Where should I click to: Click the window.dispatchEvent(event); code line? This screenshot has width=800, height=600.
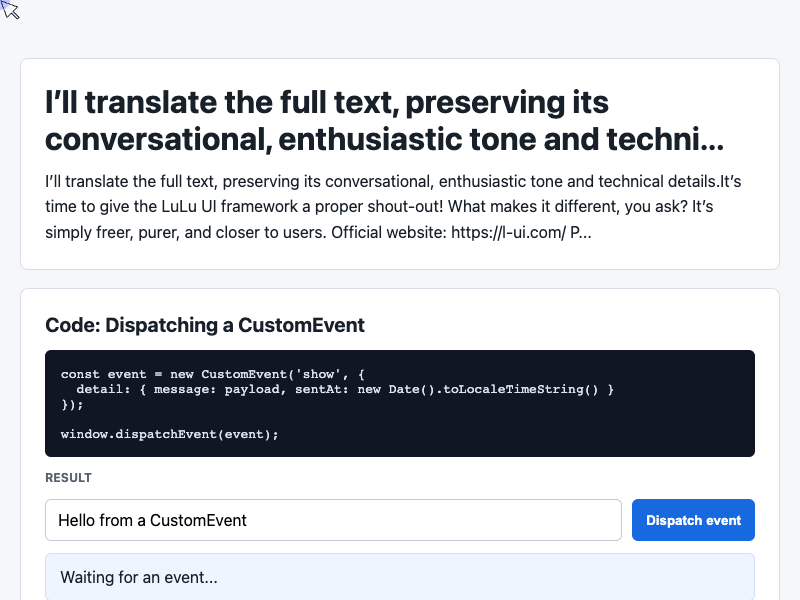(169, 434)
